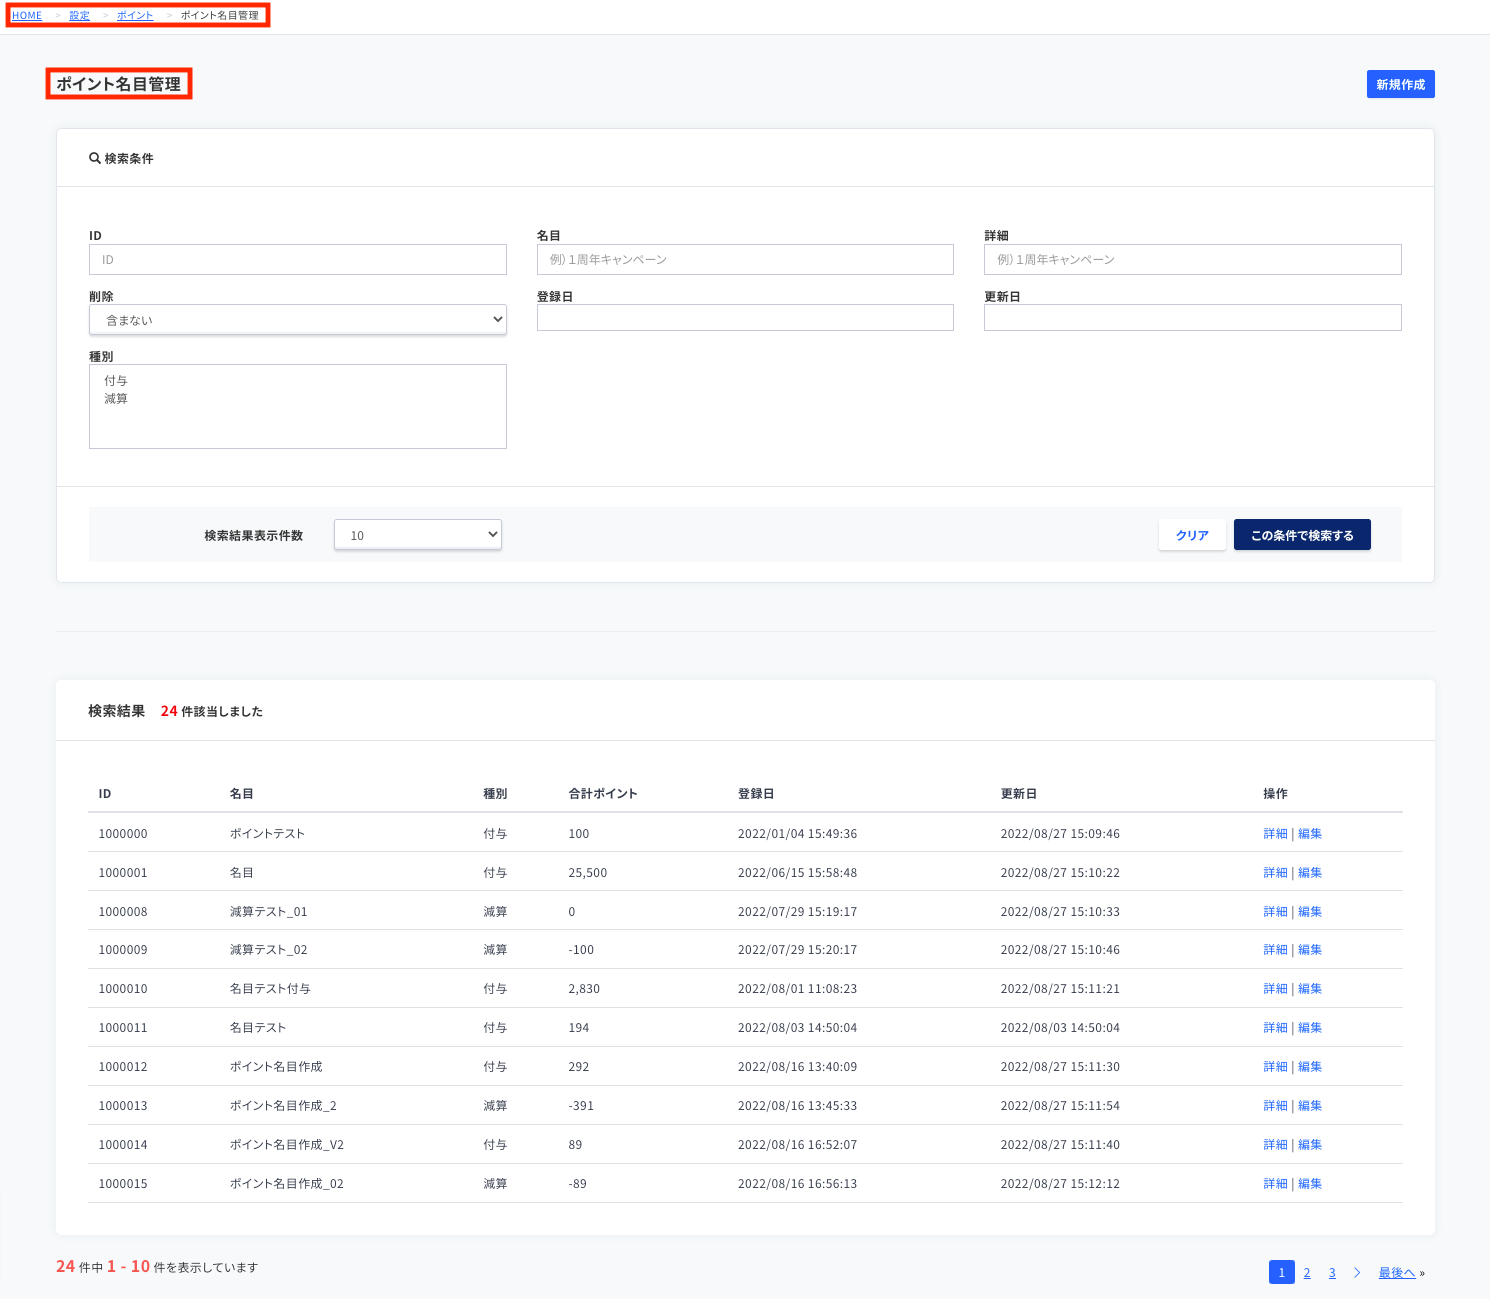The image size is (1490, 1299).
Task: Click the 登録日 date field
Action: 745,318
